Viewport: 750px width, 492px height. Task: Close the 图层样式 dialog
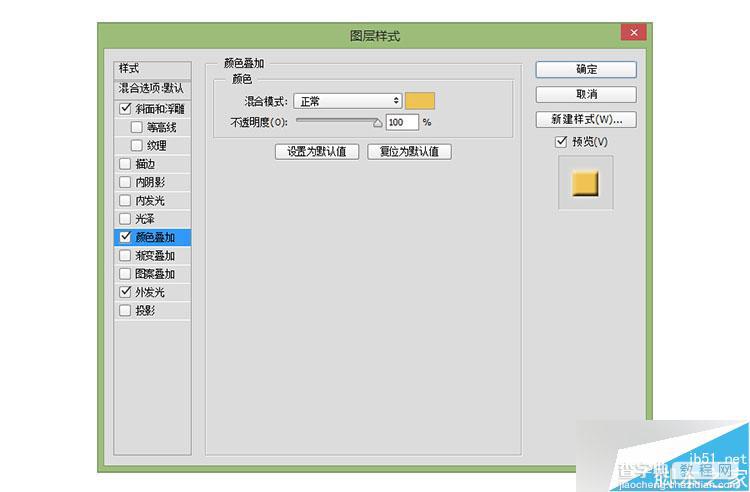(634, 33)
